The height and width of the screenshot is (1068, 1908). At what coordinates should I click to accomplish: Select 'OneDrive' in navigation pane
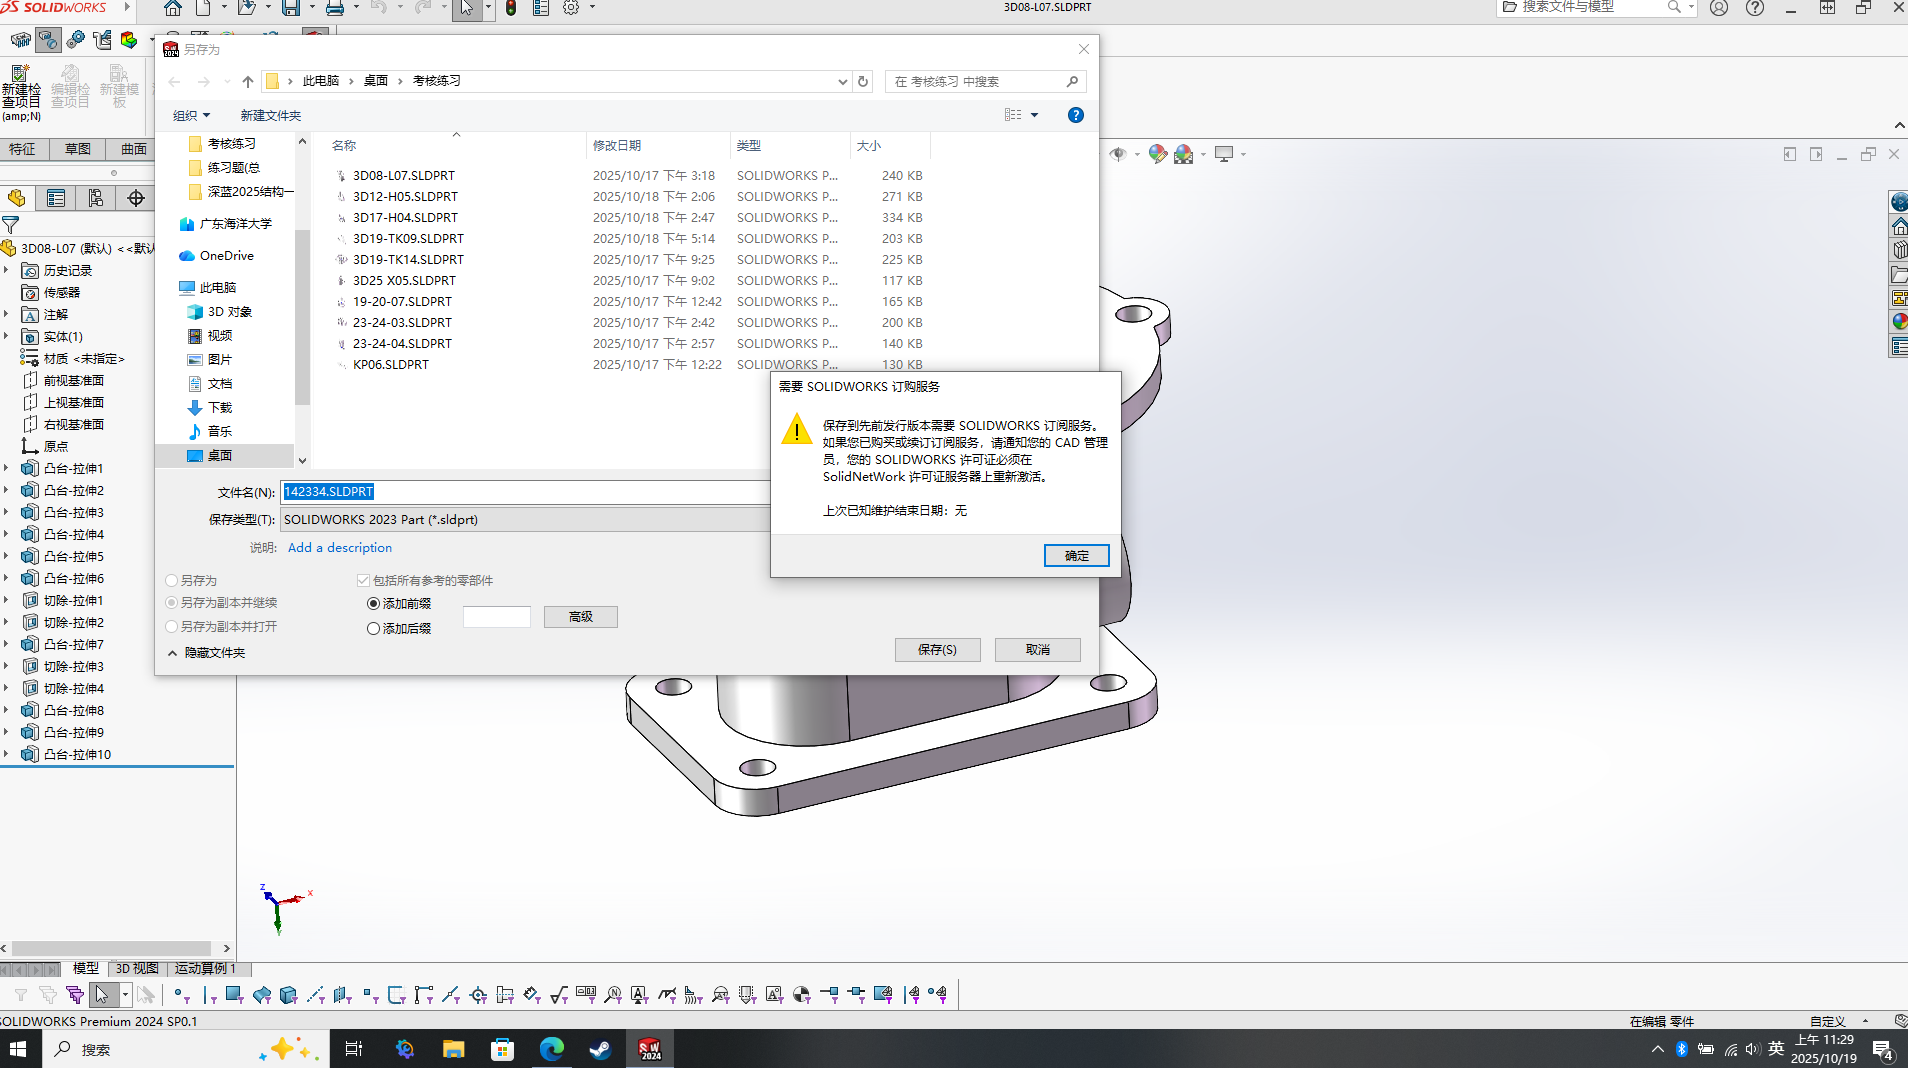click(x=227, y=256)
